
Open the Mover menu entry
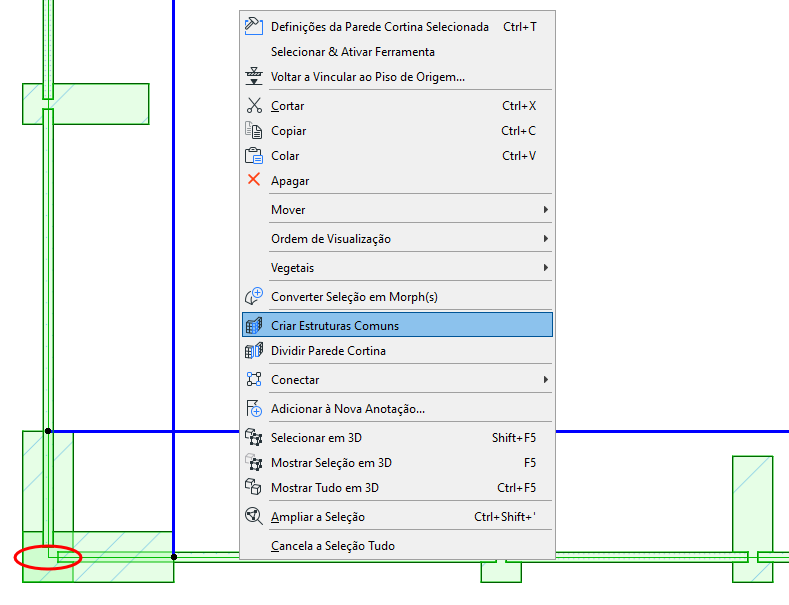pyautogui.click(x=397, y=209)
